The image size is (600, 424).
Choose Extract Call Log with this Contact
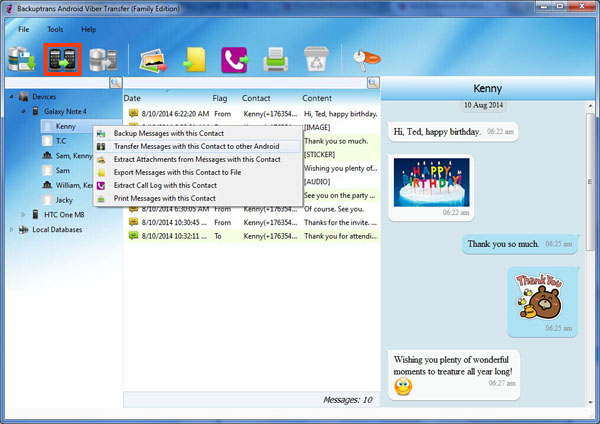tap(197, 185)
